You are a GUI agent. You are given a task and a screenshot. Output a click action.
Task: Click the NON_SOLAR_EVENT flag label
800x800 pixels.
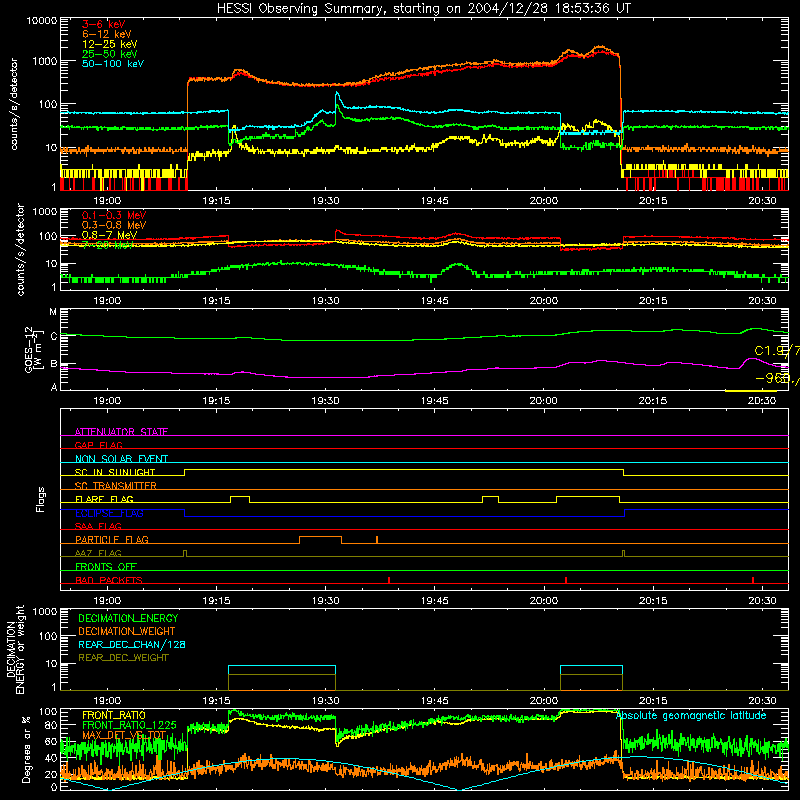tap(121, 459)
